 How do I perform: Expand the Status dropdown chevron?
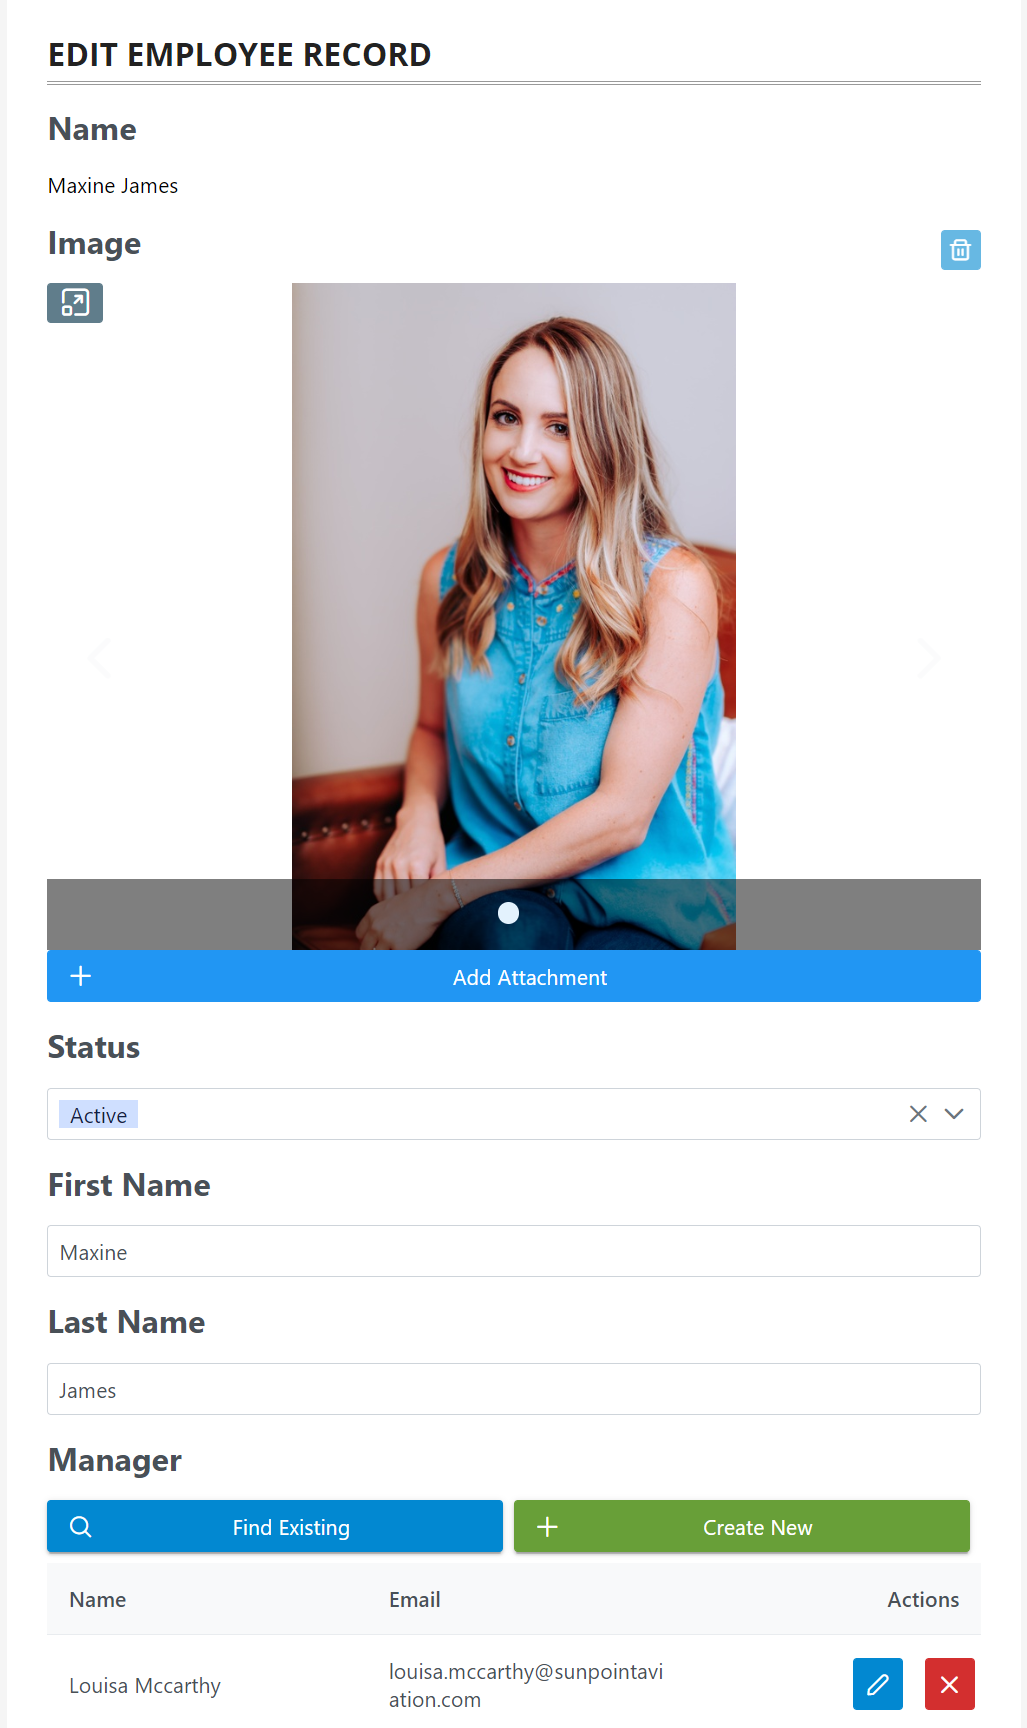tap(954, 1114)
